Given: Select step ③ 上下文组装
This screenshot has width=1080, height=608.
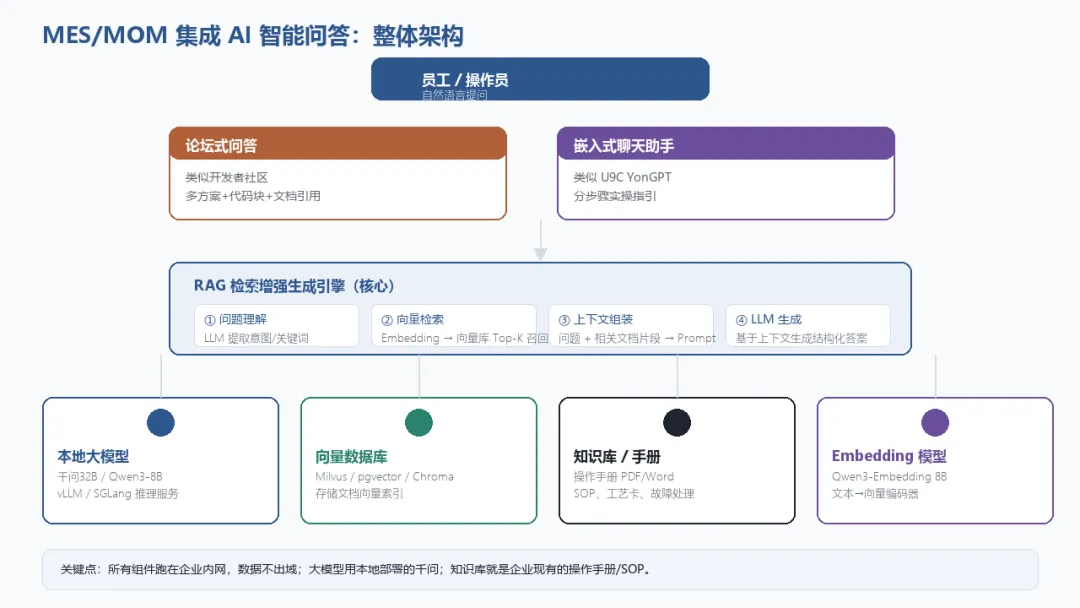Looking at the screenshot, I should (x=631, y=326).
